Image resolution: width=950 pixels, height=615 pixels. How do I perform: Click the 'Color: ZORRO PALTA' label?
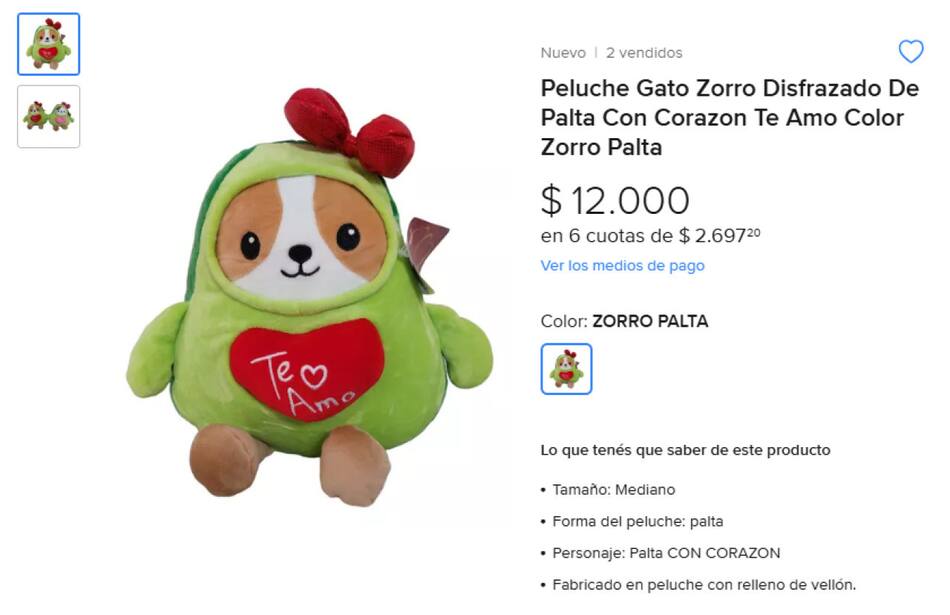(x=624, y=321)
